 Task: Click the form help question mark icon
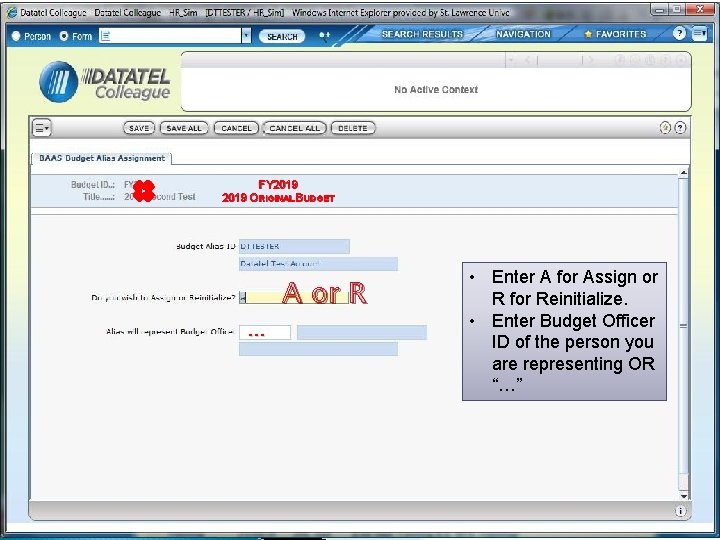tap(680, 128)
